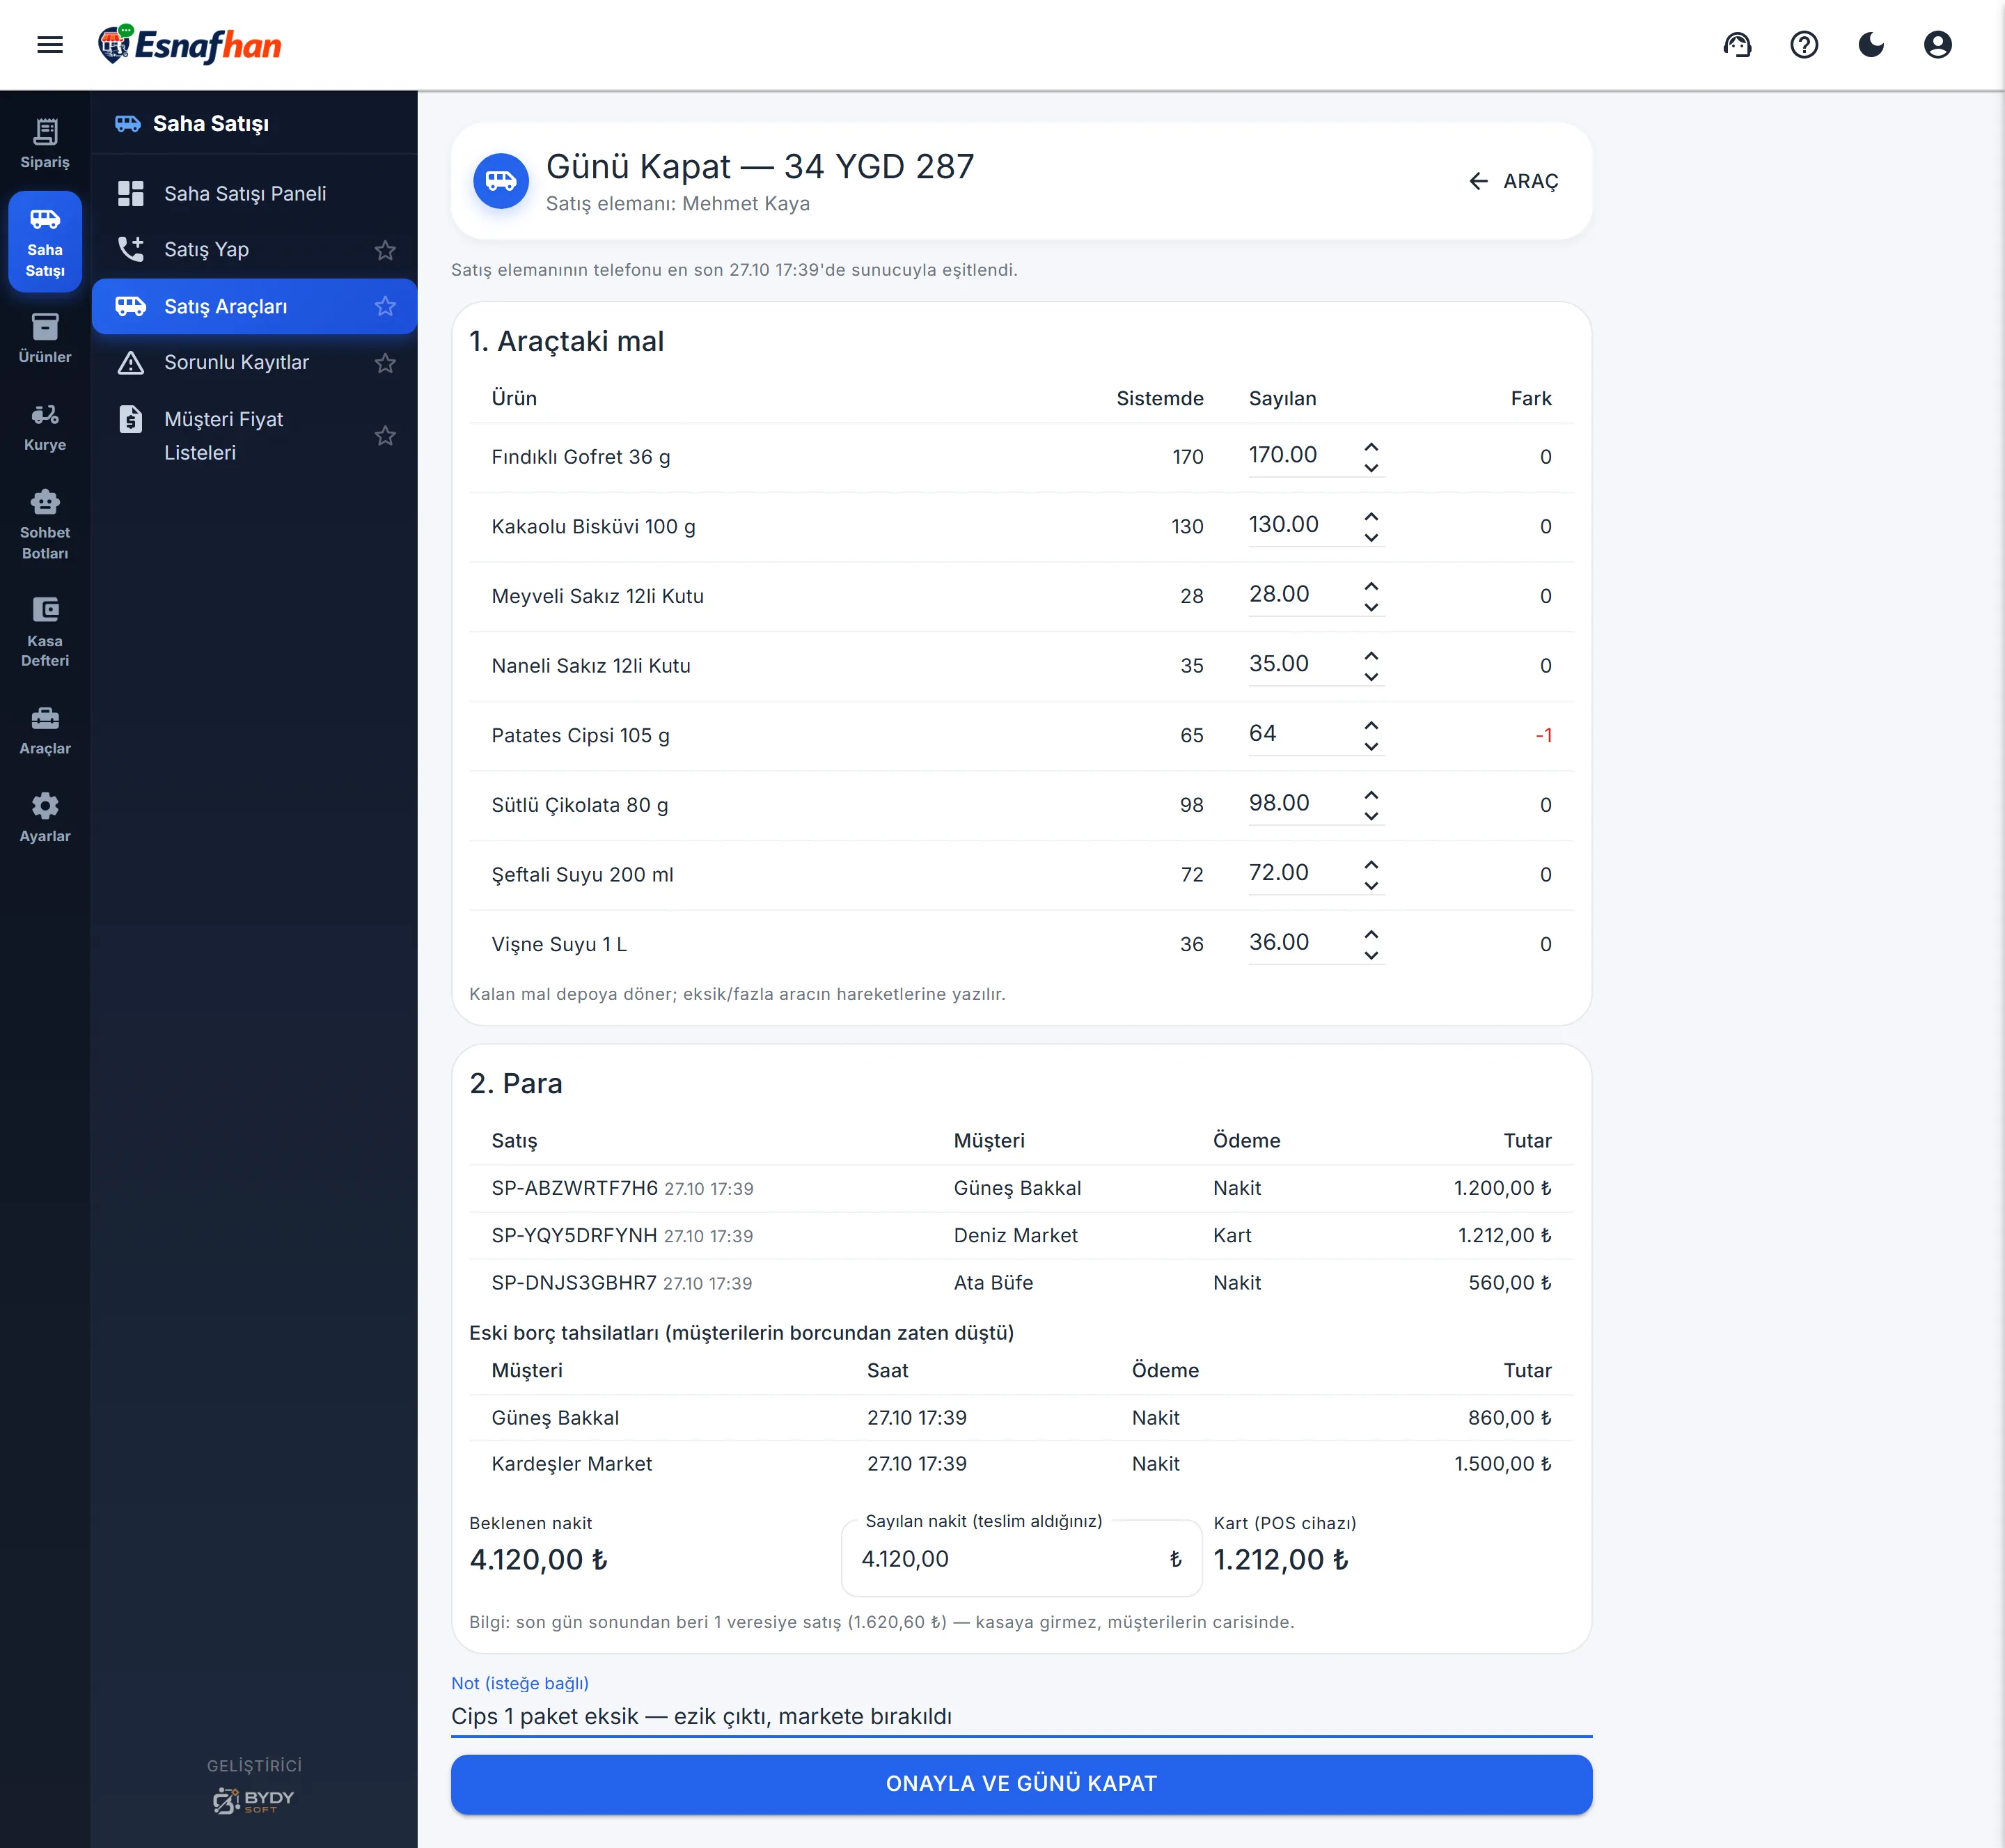Edit the Sayılan nakit amount field

click(1021, 1559)
